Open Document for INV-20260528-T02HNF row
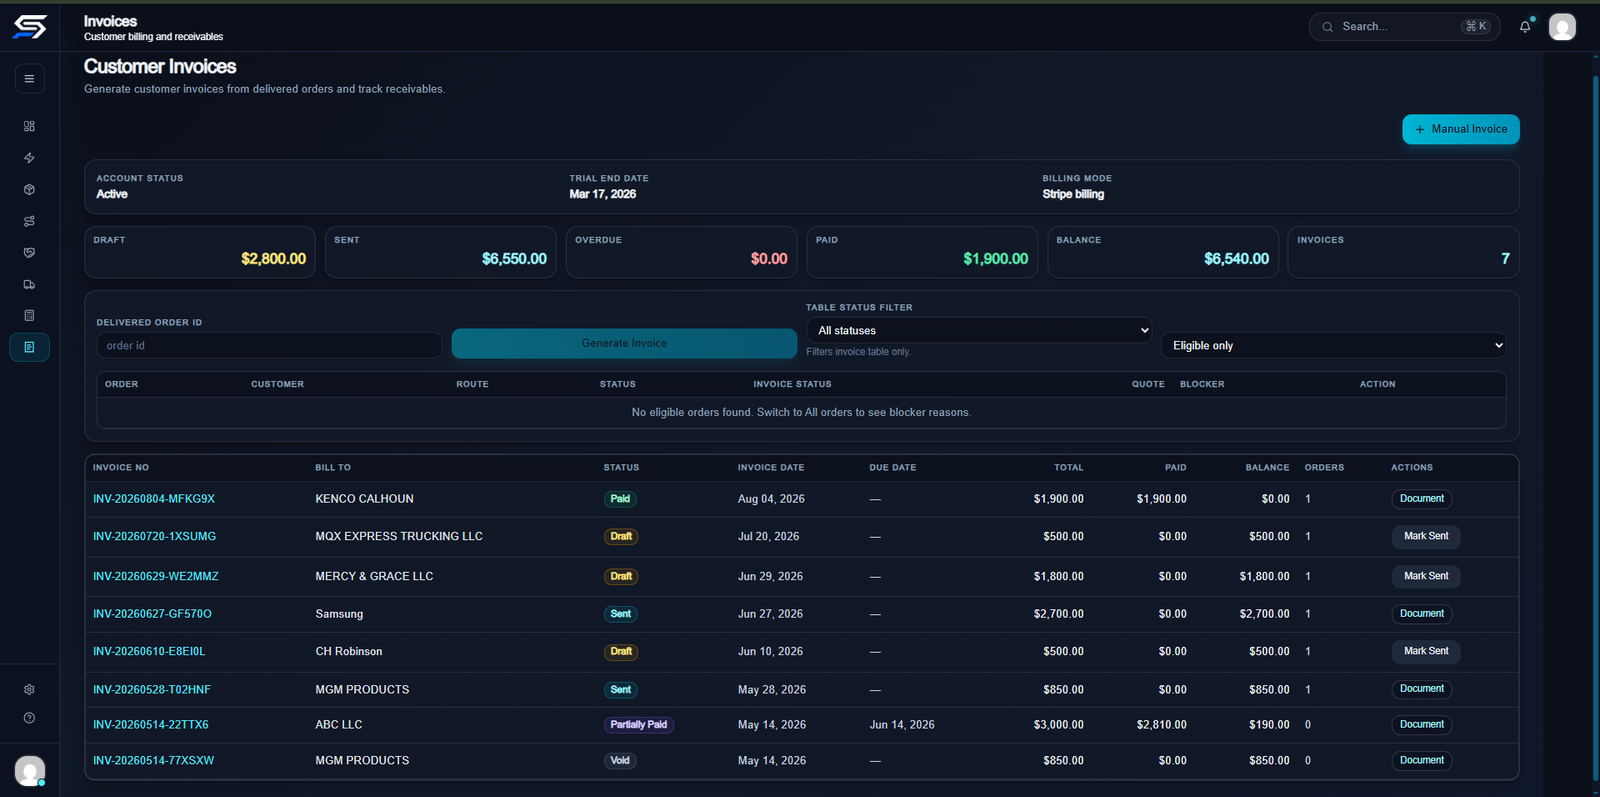 [1421, 689]
